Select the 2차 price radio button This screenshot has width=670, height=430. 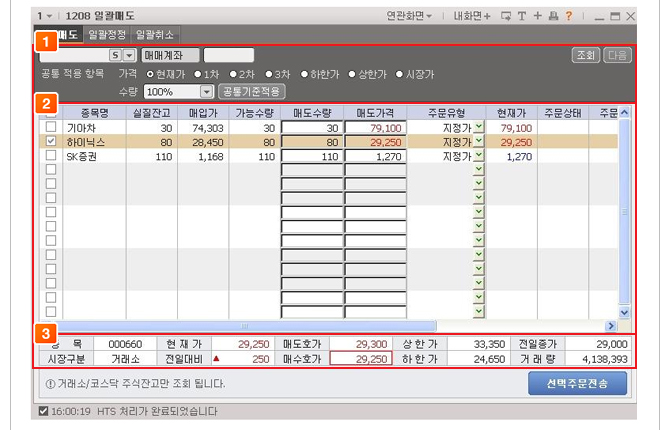[x=233, y=74]
